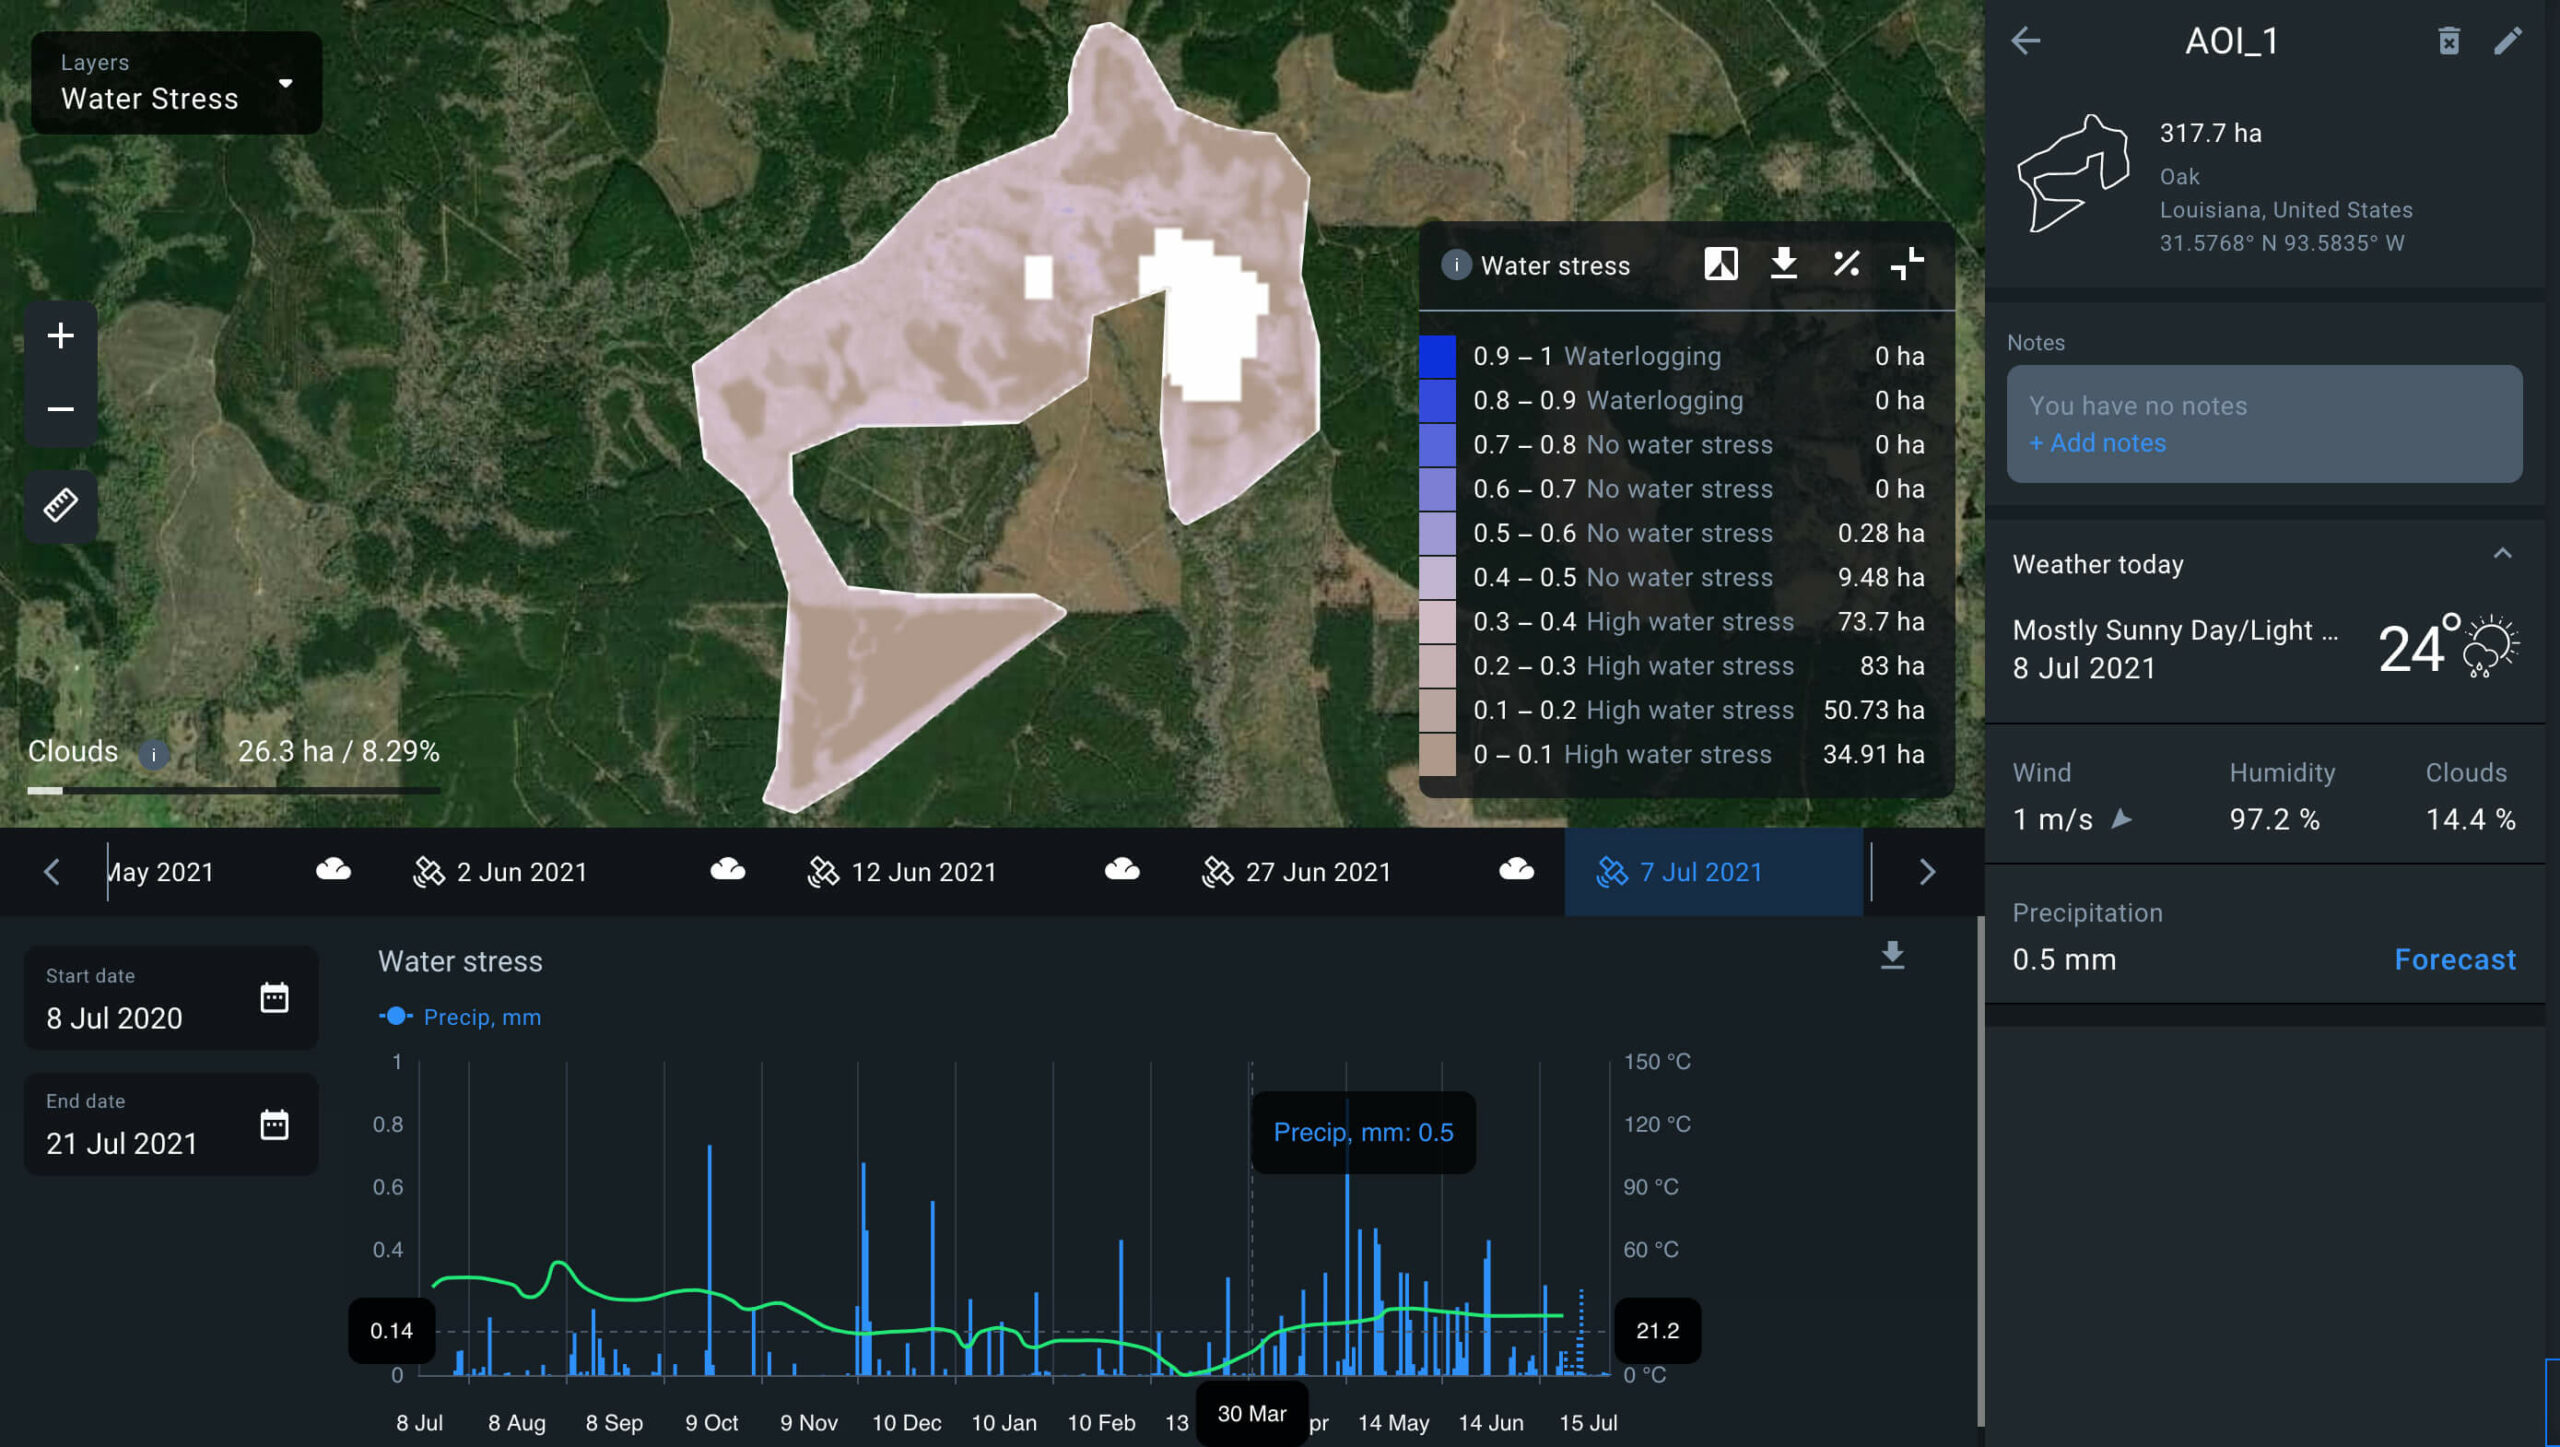Go back from AOI_1 panel
Viewport: 2560px width, 1447px height.
click(2025, 41)
